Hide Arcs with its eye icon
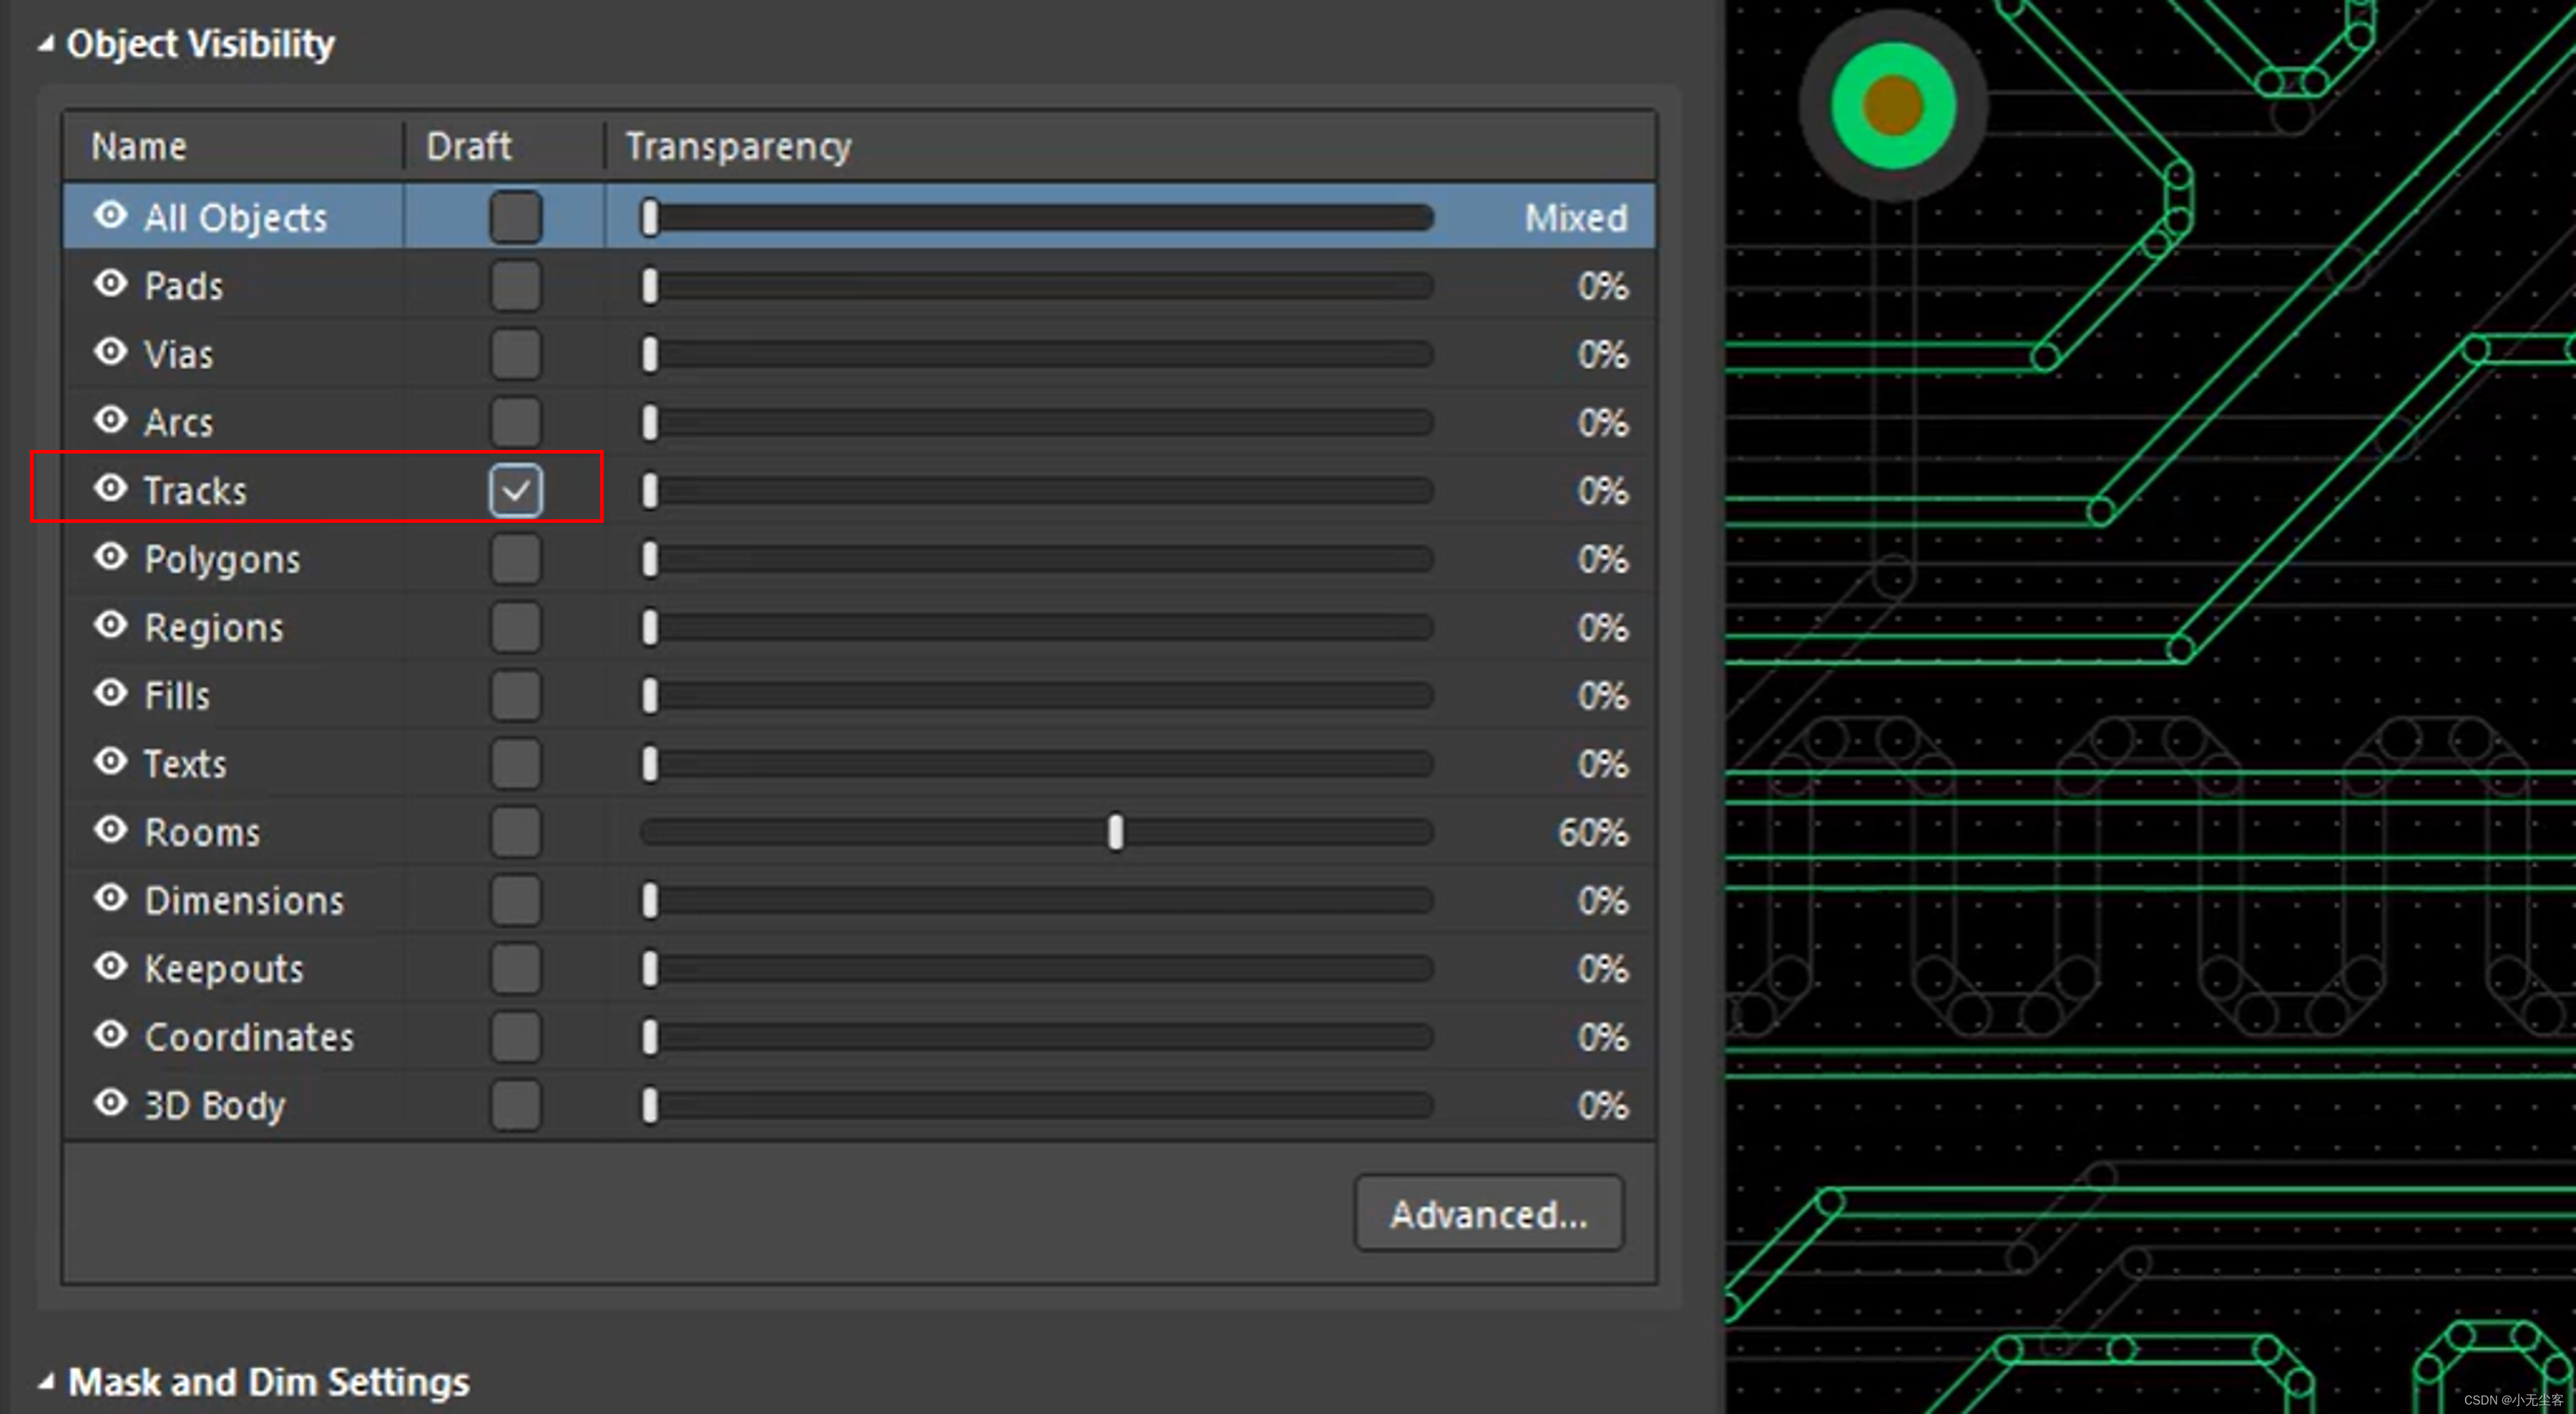The height and width of the screenshot is (1414, 2576). tap(111, 420)
